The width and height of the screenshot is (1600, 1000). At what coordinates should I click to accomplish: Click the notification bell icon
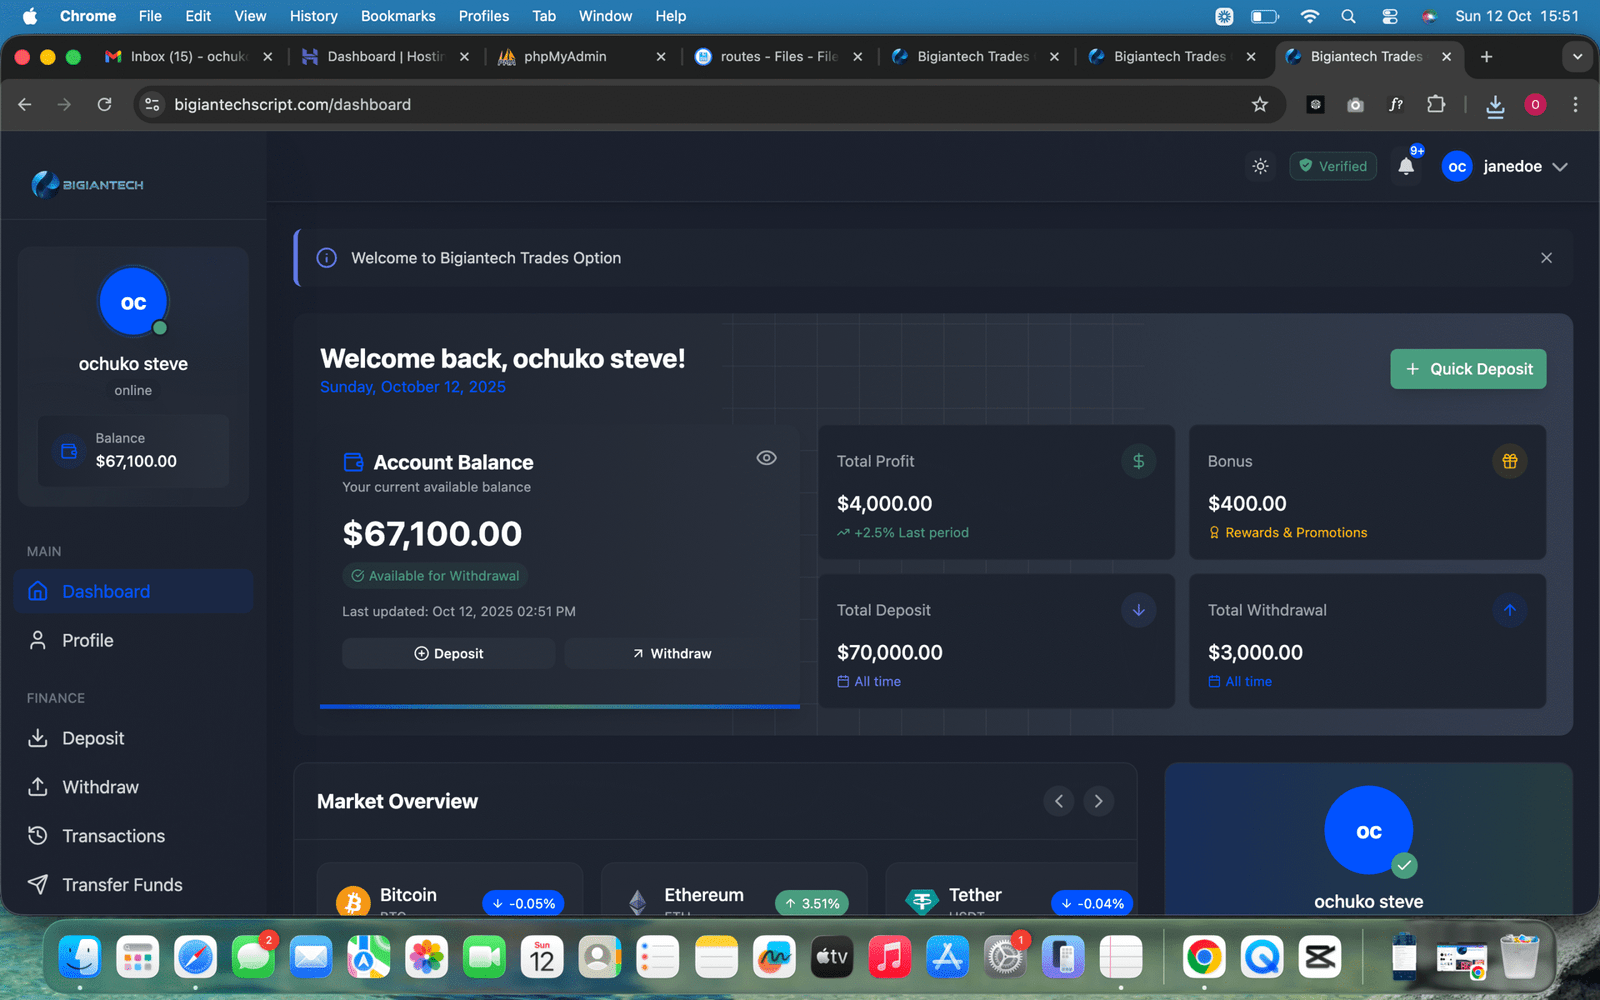(1406, 166)
